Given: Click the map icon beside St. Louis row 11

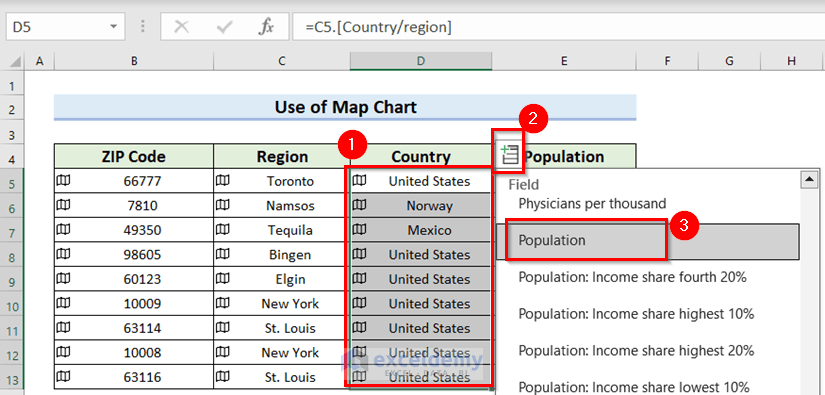Looking at the screenshot, I should (223, 328).
